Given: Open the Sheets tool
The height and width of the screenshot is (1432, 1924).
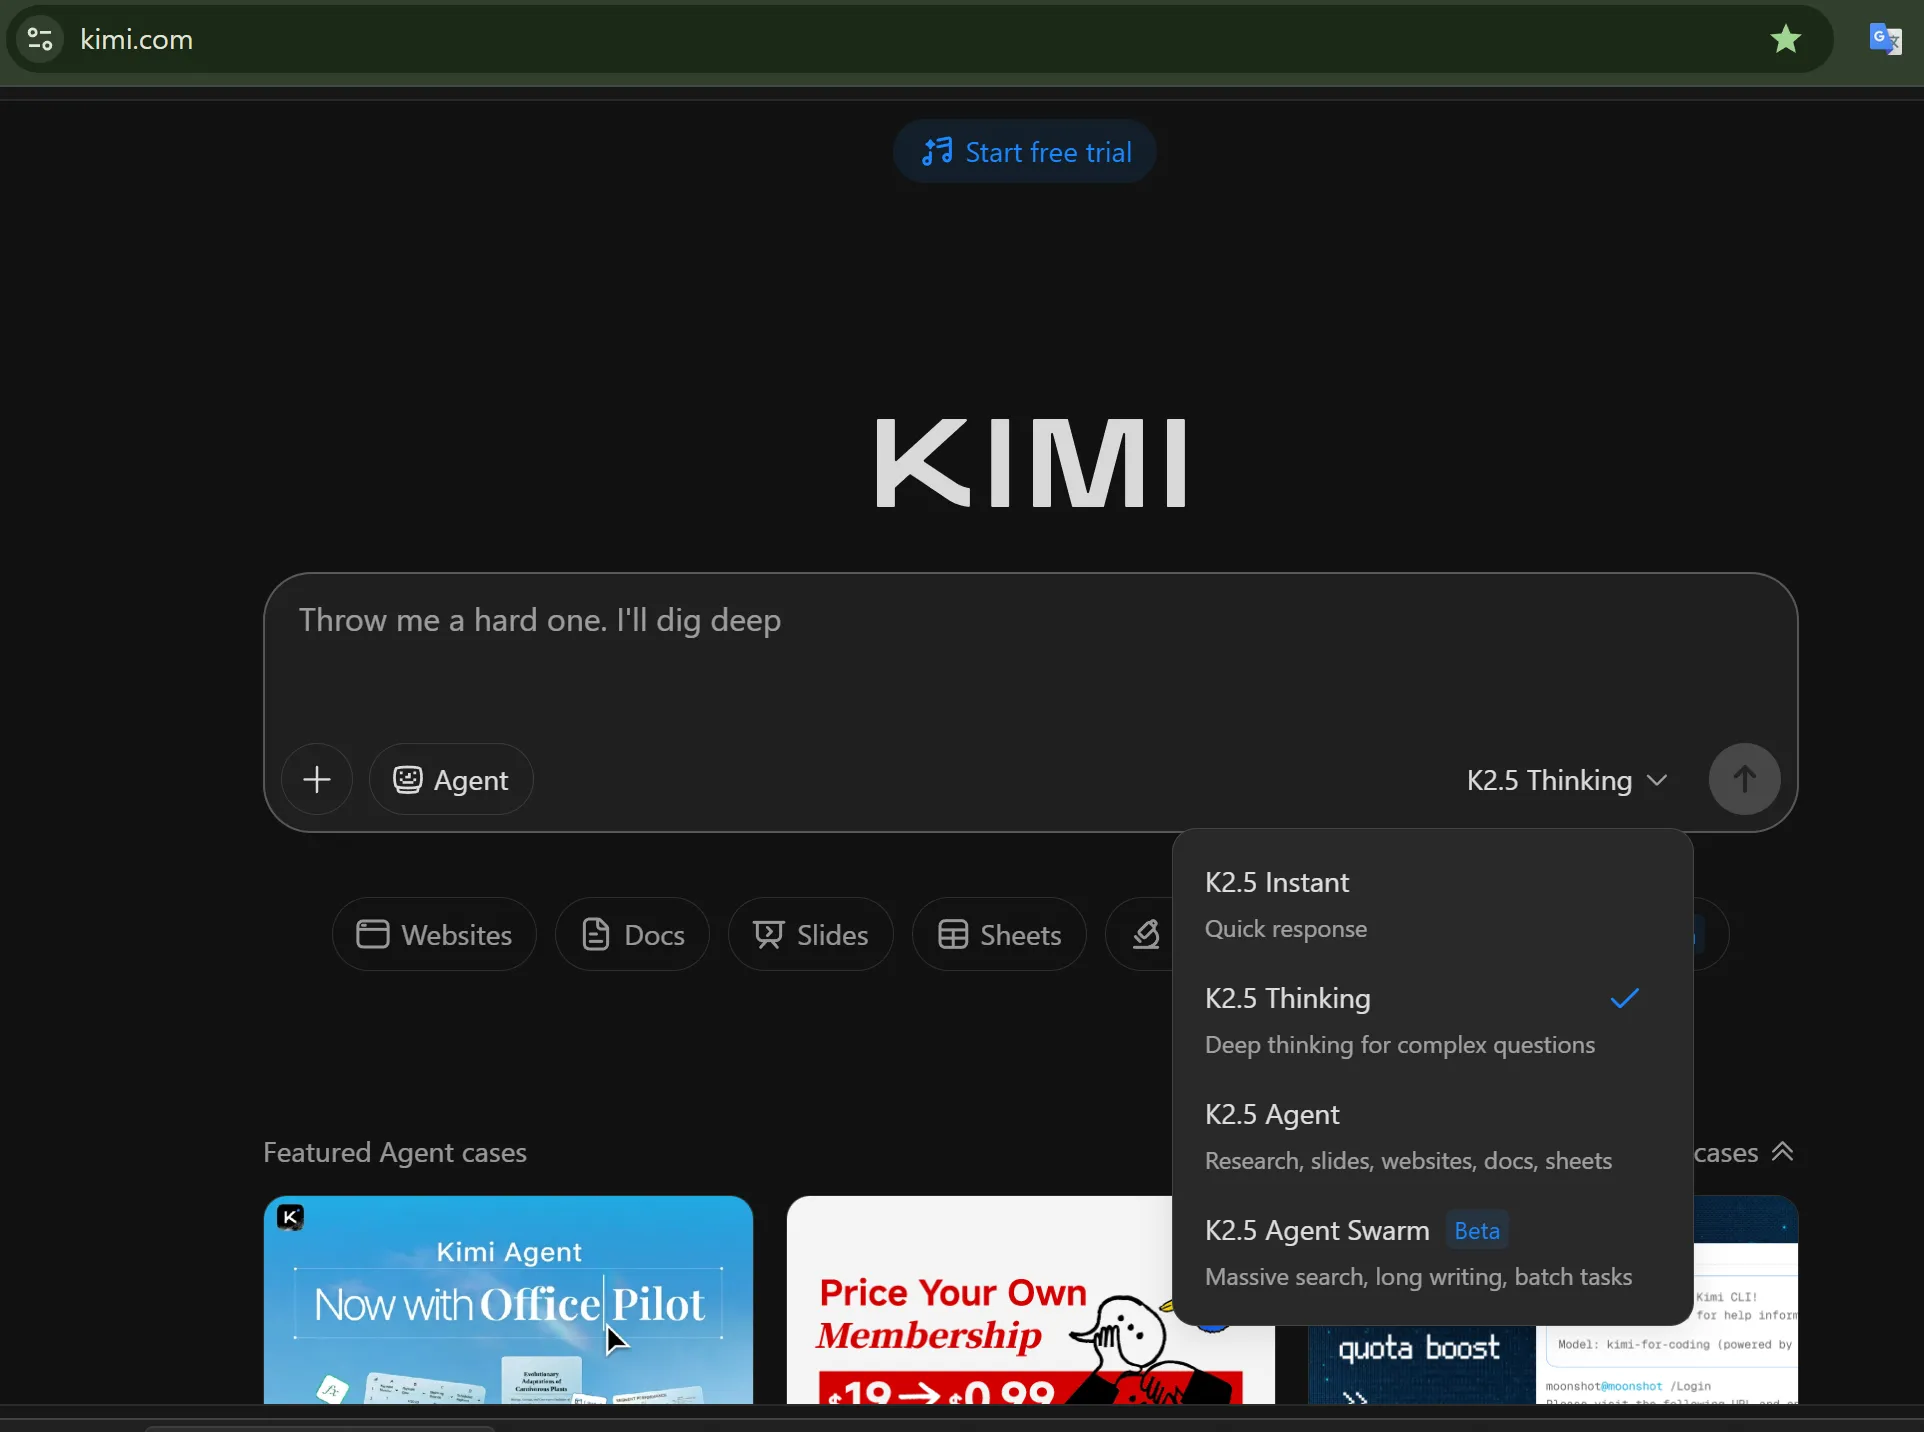Looking at the screenshot, I should [x=999, y=934].
